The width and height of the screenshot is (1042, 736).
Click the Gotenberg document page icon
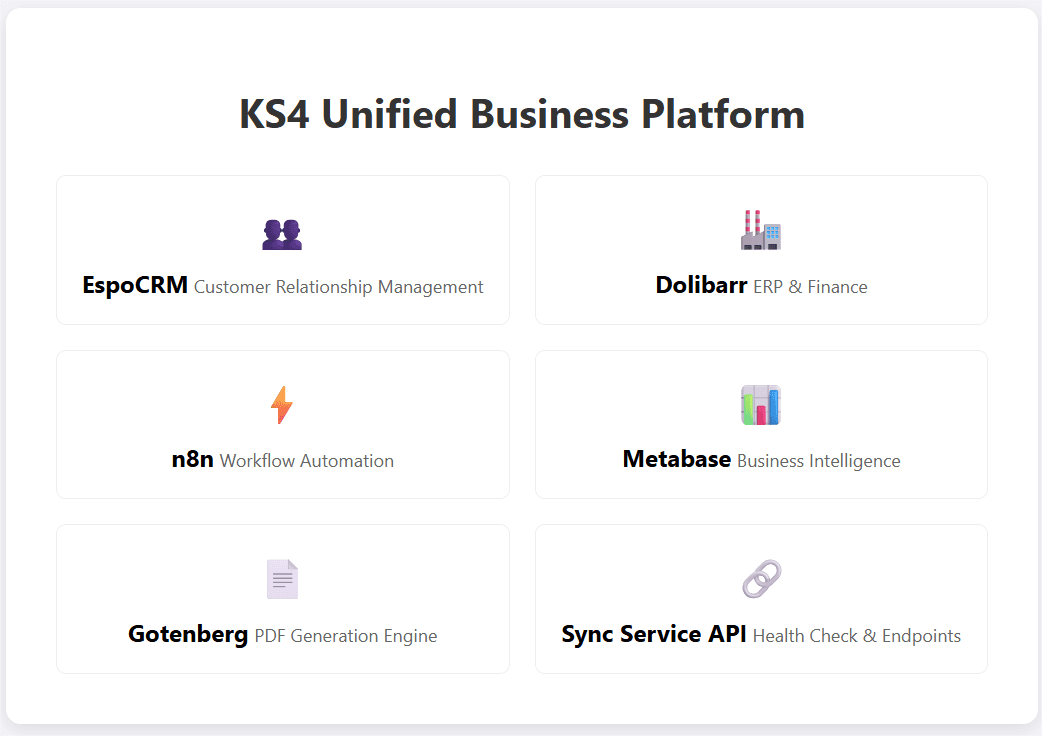click(282, 579)
